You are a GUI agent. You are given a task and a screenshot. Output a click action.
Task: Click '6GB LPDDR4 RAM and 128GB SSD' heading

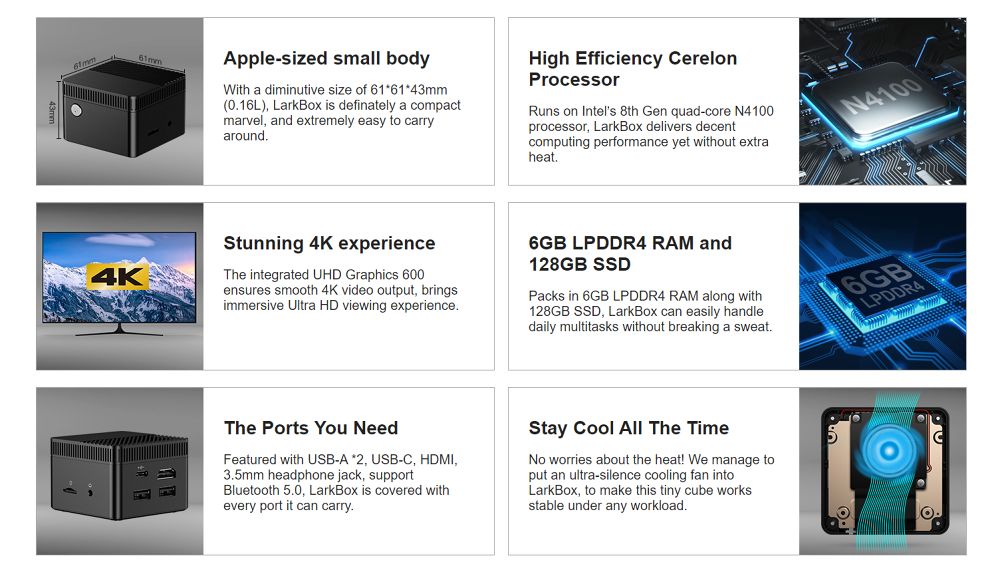[x=630, y=254]
